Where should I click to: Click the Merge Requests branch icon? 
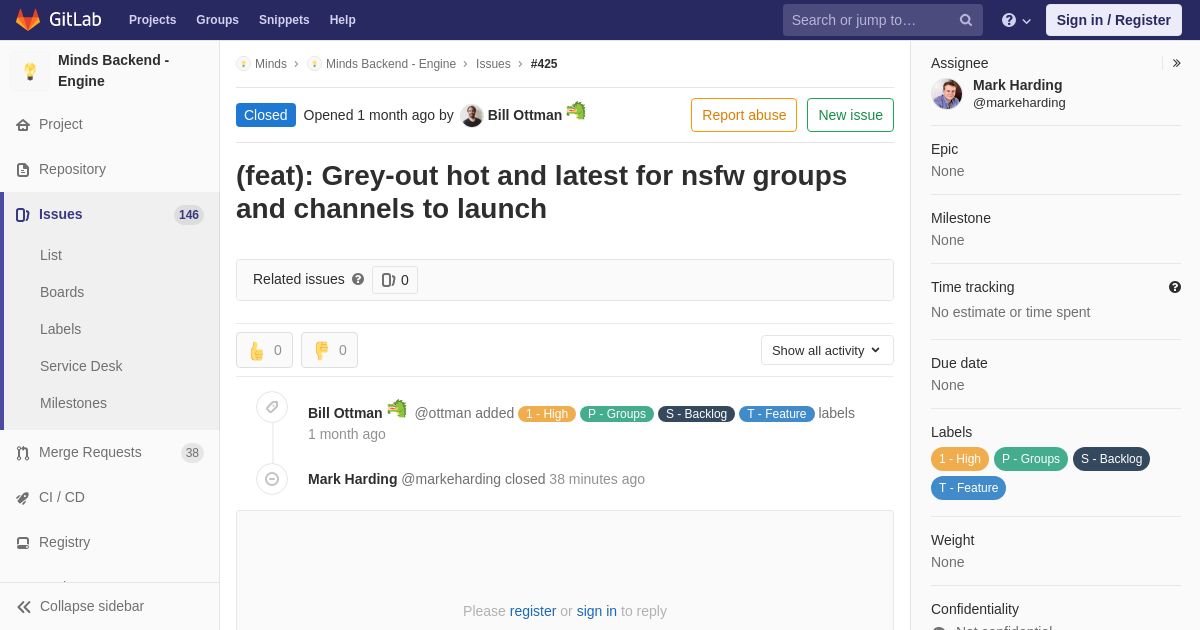click(x=23, y=453)
